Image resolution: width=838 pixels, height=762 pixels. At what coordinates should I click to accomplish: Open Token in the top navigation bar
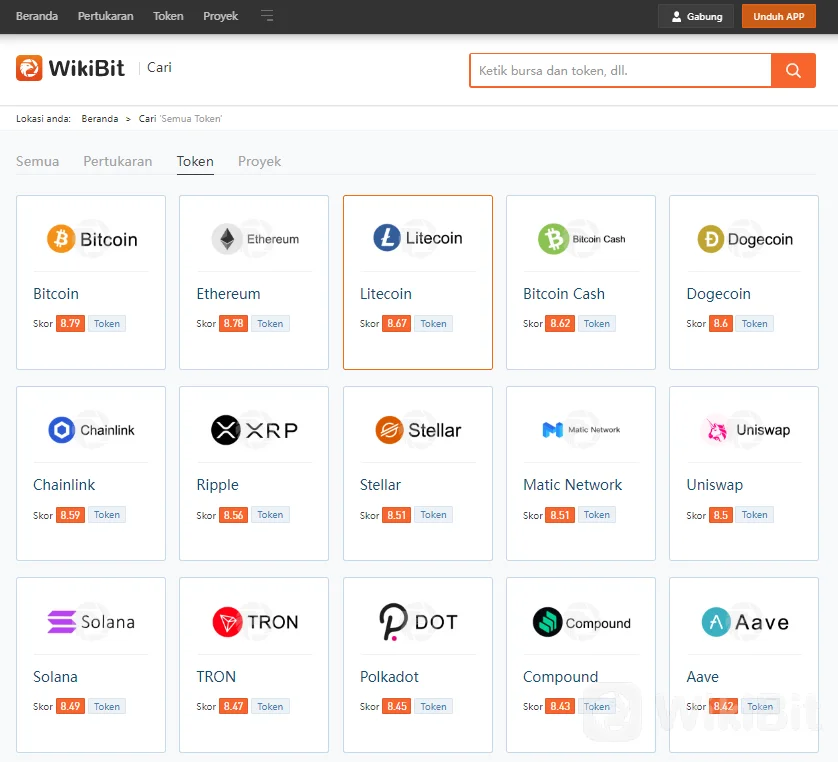point(168,16)
